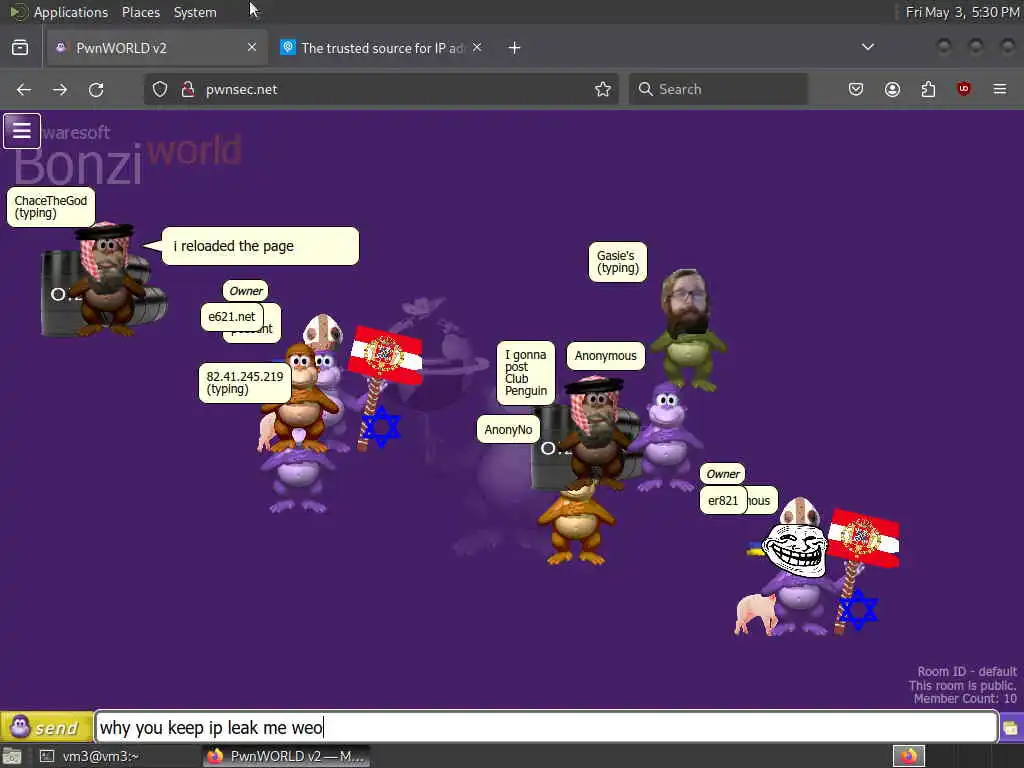Image resolution: width=1024 pixels, height=768 pixels.
Task: Click the e621.net name tag
Action: [x=232, y=317]
